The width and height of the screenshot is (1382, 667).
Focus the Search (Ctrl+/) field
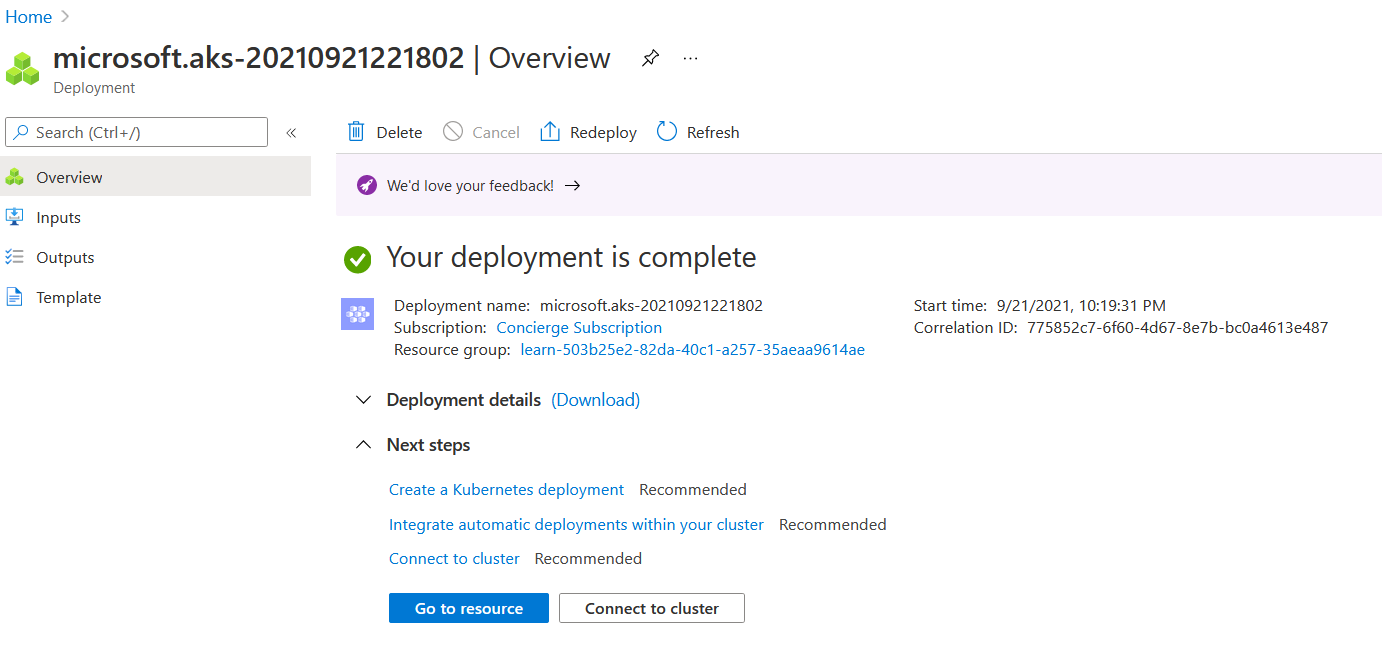point(137,132)
